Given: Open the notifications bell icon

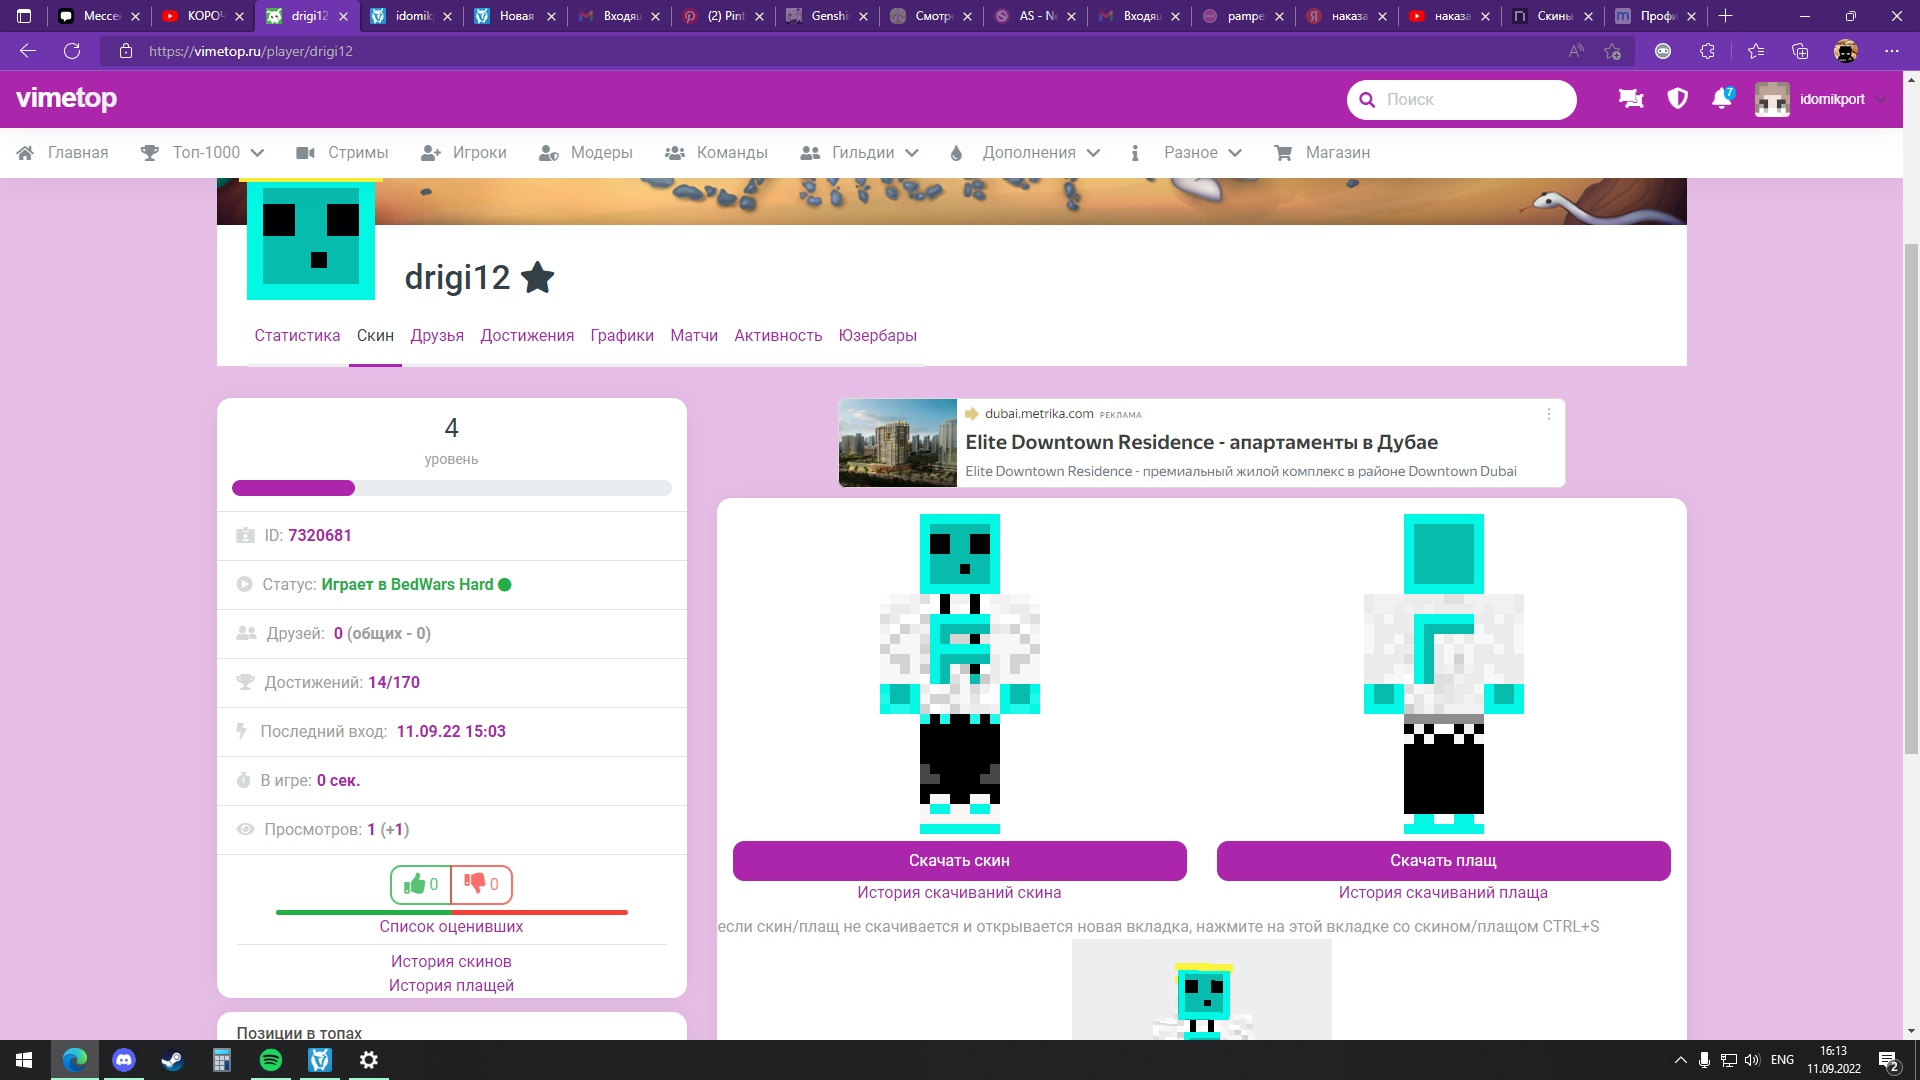Looking at the screenshot, I should pyautogui.click(x=1721, y=98).
